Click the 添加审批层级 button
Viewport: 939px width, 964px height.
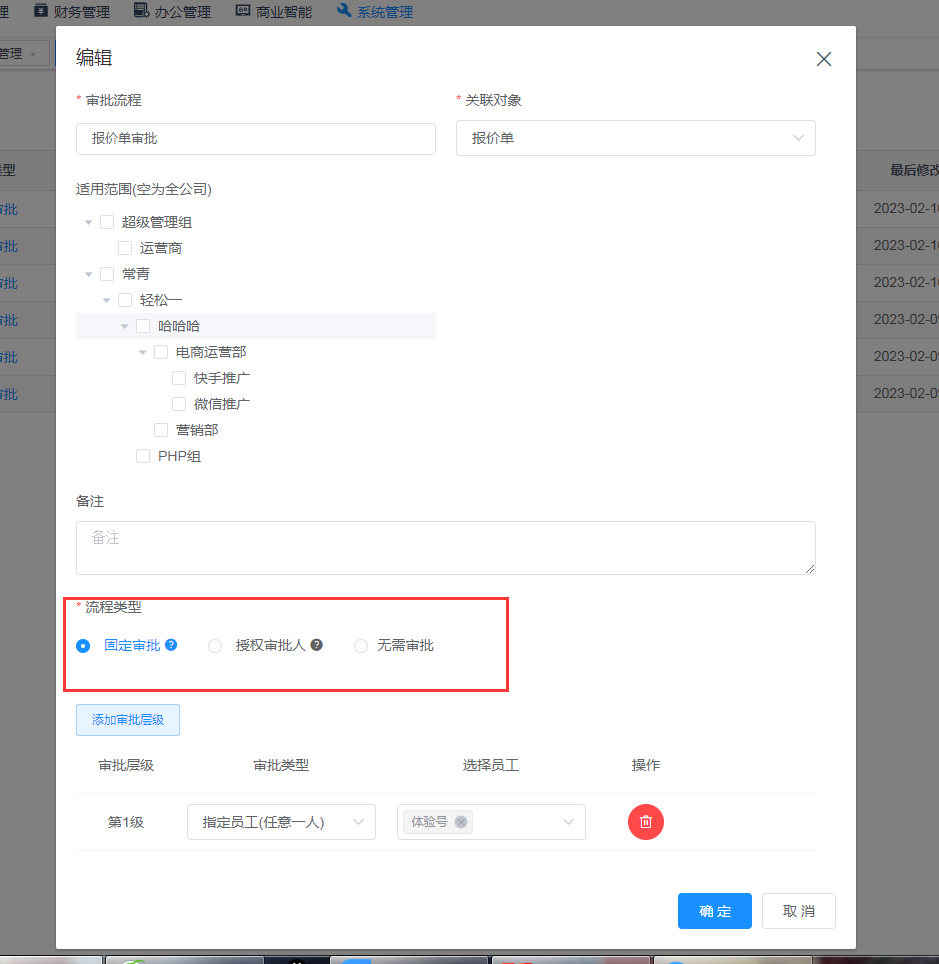click(x=128, y=720)
